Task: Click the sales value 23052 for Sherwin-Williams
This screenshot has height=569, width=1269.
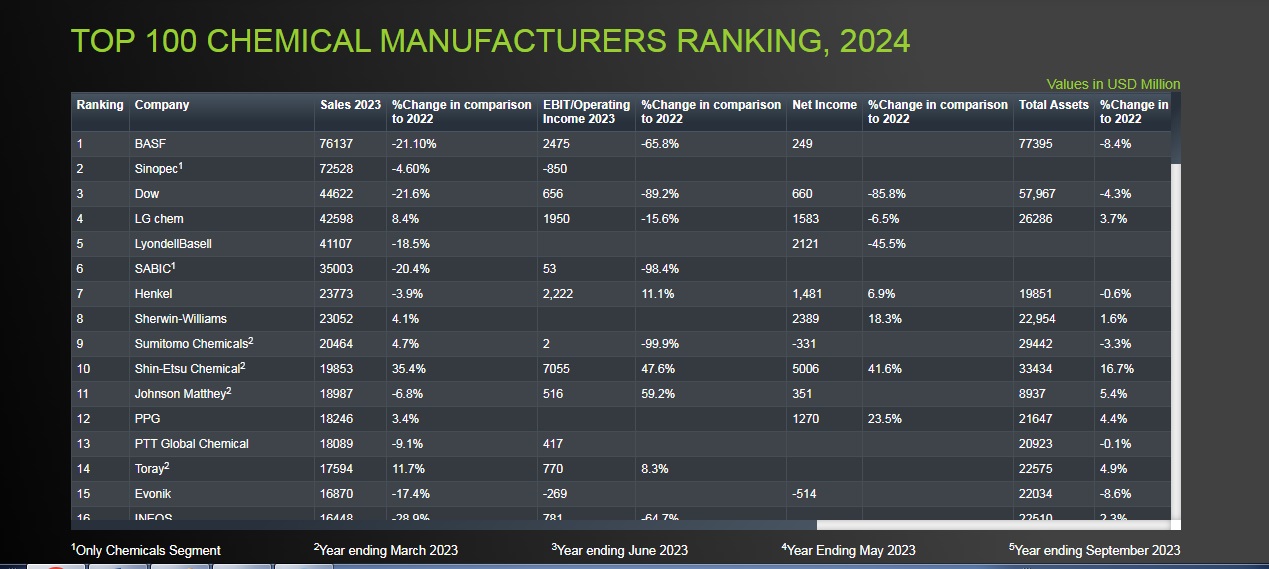Action: (x=337, y=319)
